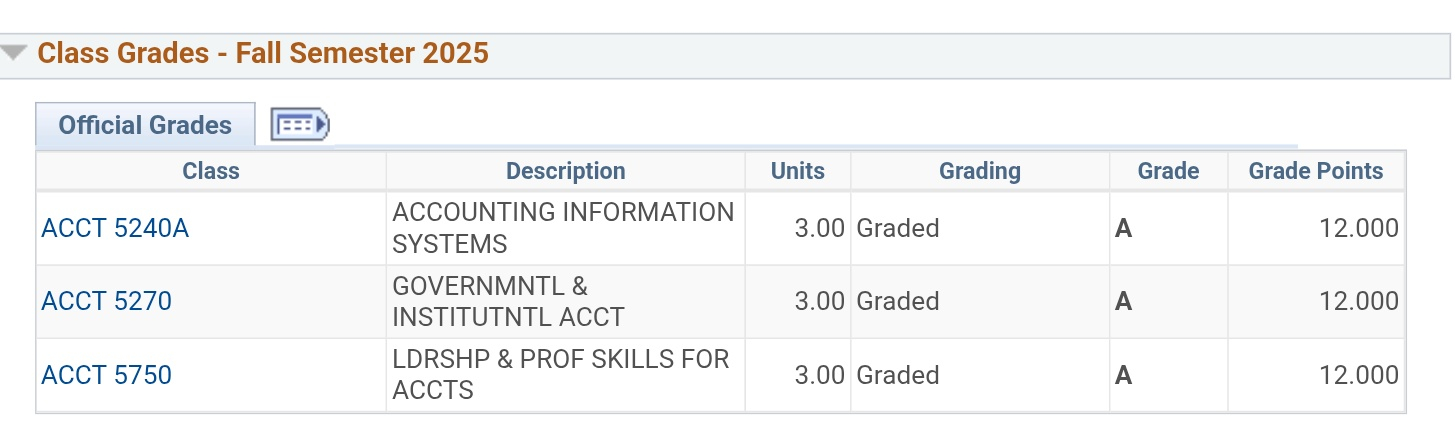
Task: Click the Class Grades - Fall Semester 2025 title
Action: point(263,53)
